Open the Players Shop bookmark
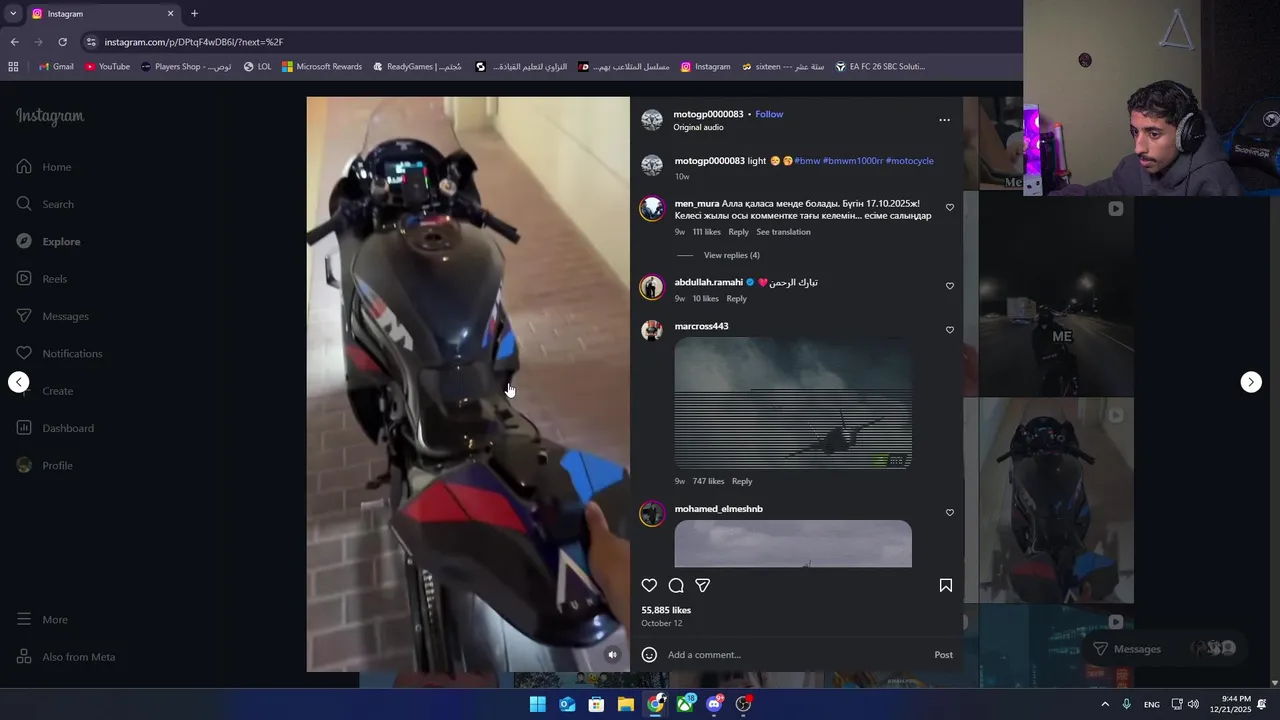1280x720 pixels. pos(186,67)
